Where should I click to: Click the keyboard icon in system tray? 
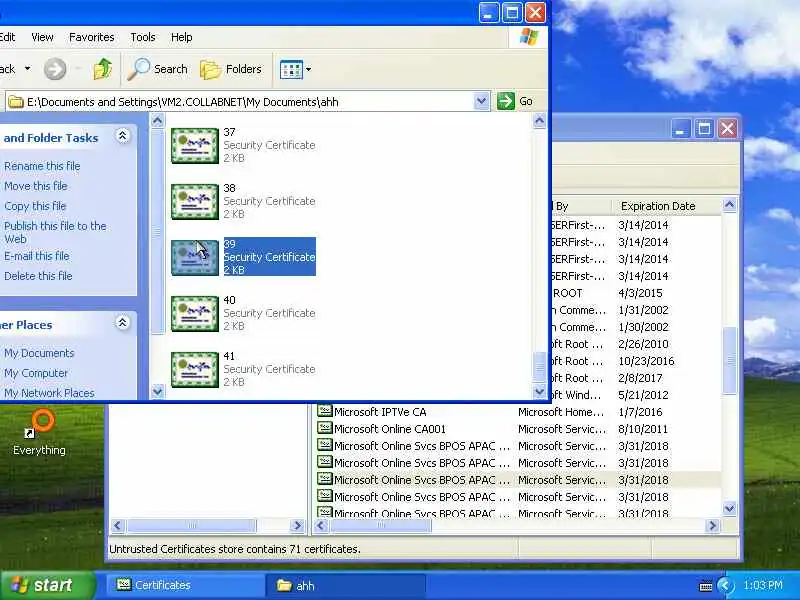pyautogui.click(x=706, y=586)
